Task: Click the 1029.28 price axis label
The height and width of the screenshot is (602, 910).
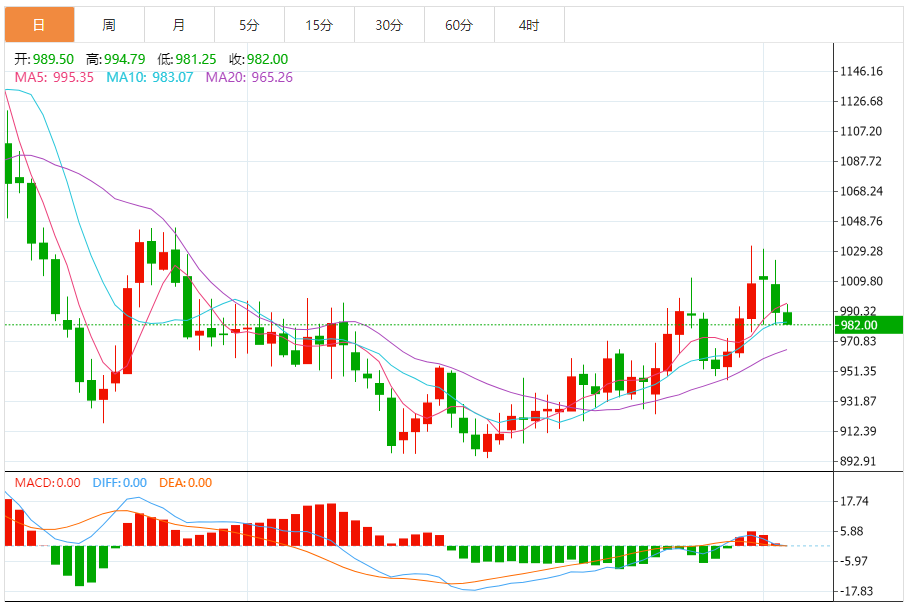Action: [861, 251]
